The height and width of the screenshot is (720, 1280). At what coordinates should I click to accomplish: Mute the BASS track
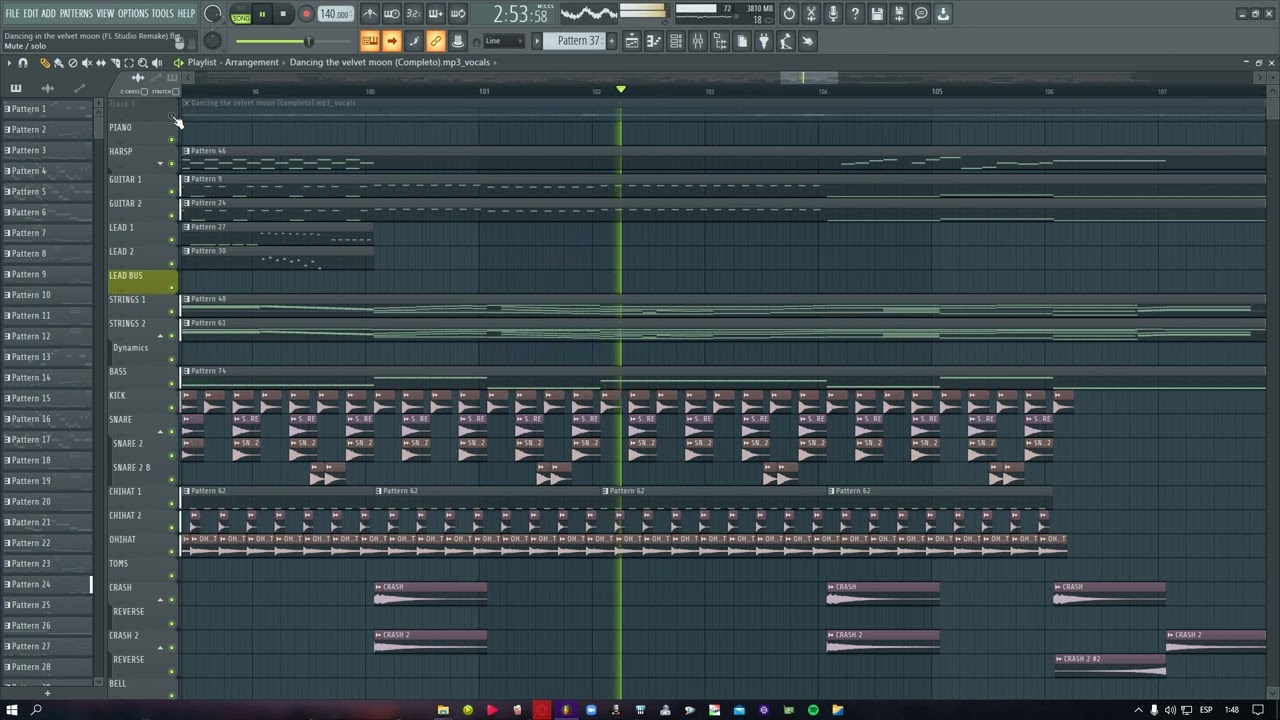coord(171,384)
